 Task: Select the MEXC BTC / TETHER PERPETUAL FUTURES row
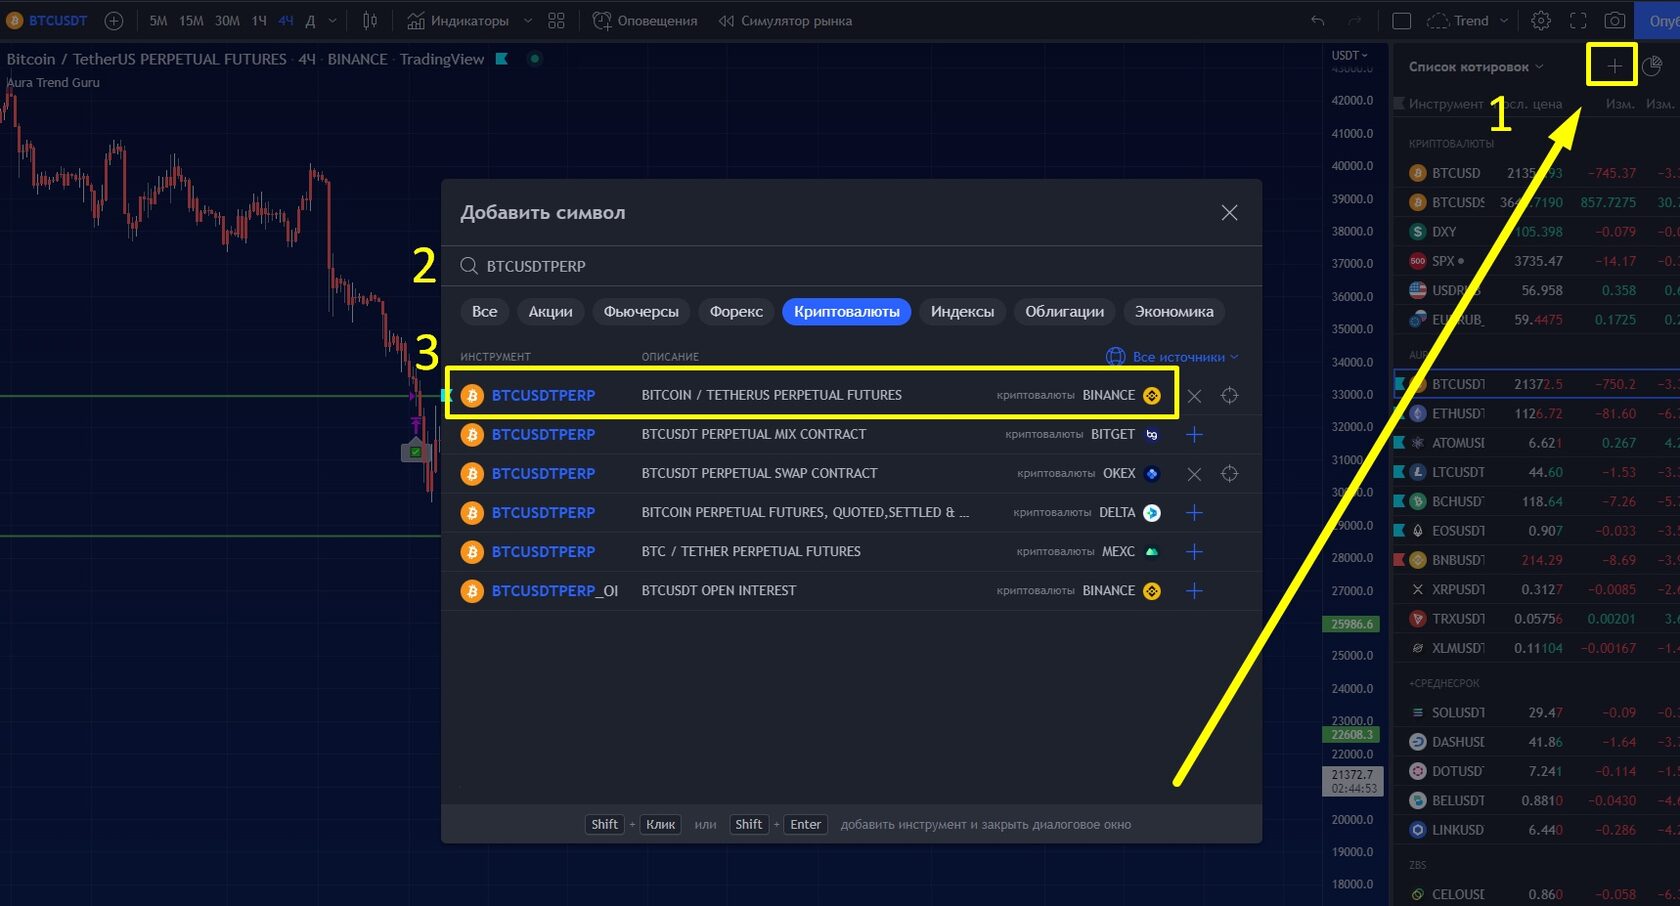click(x=851, y=552)
